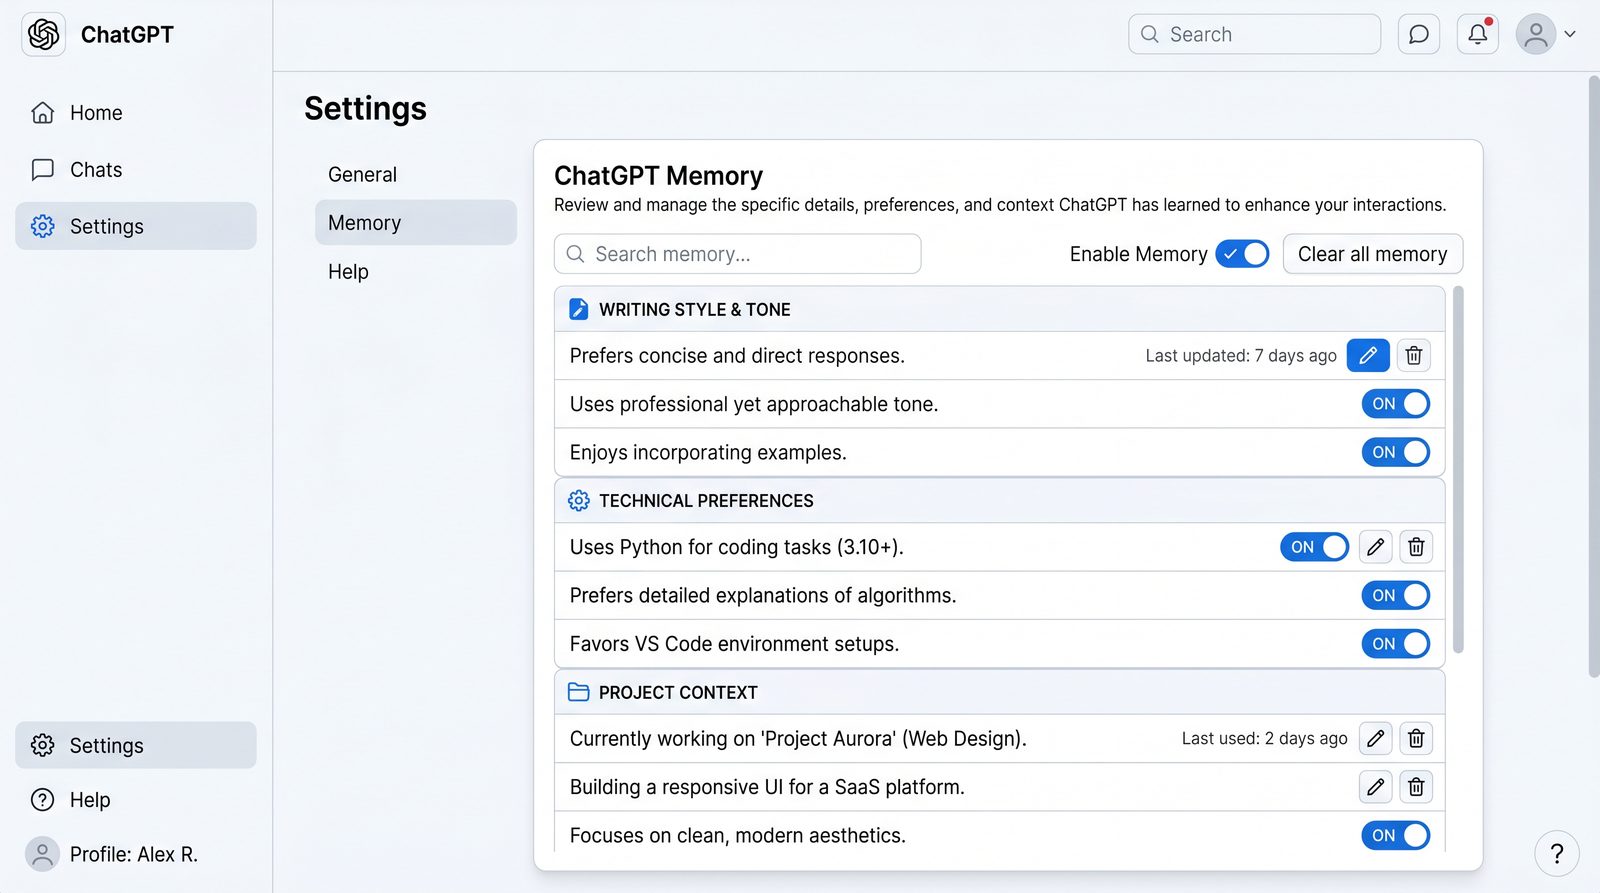Click the 'ChatGPT Memory' heading
Viewport: 1600px width, 893px height.
658,175
